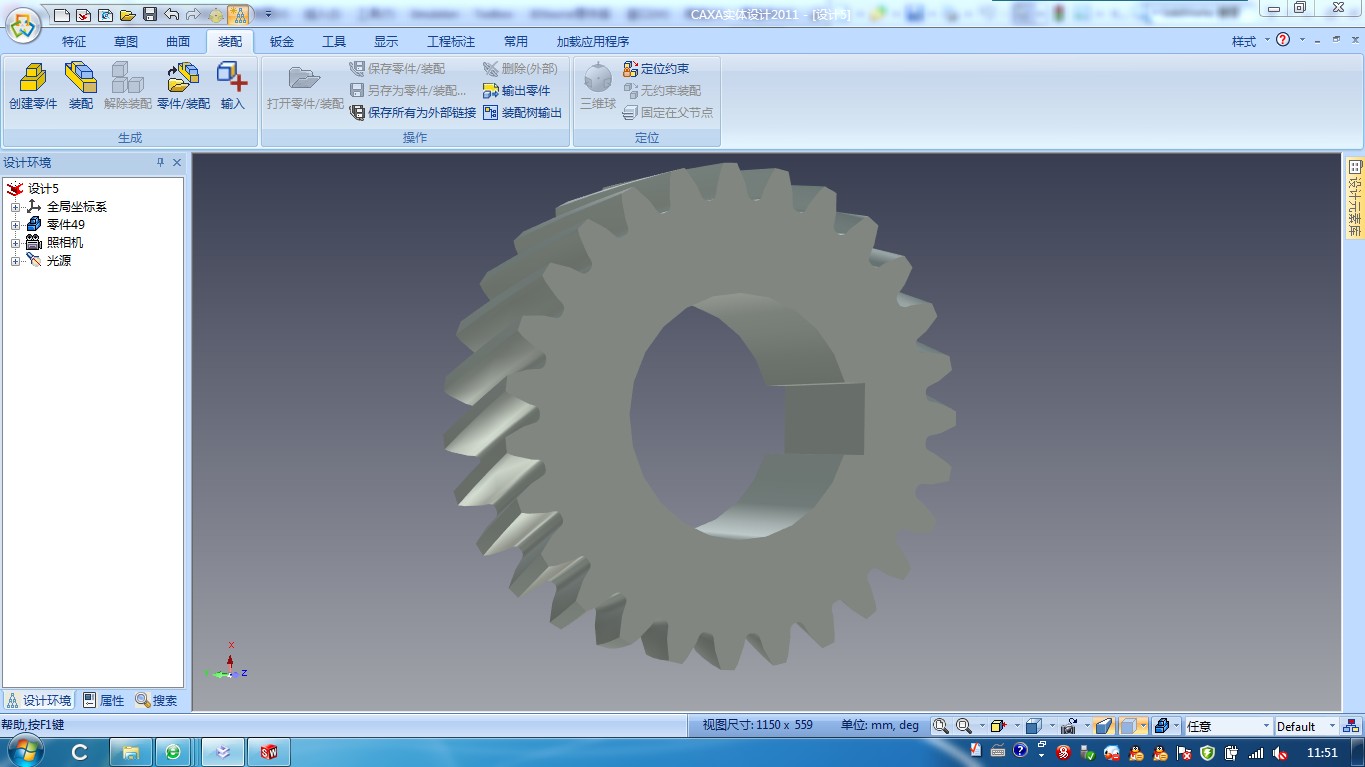Click the 装配 assemble icon in ribbon

tap(81, 85)
